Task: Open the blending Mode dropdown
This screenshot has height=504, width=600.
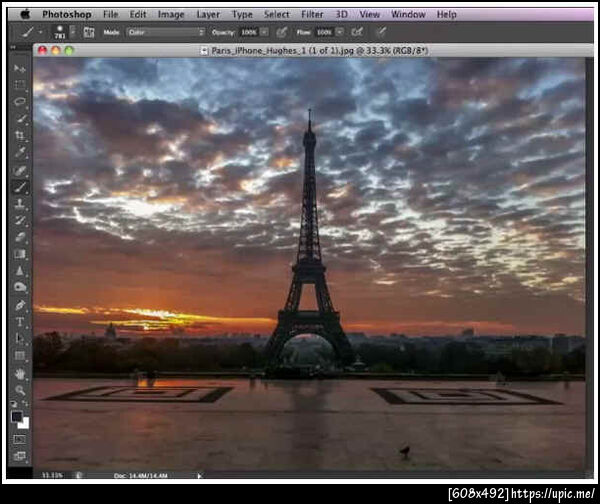Action: [166, 32]
